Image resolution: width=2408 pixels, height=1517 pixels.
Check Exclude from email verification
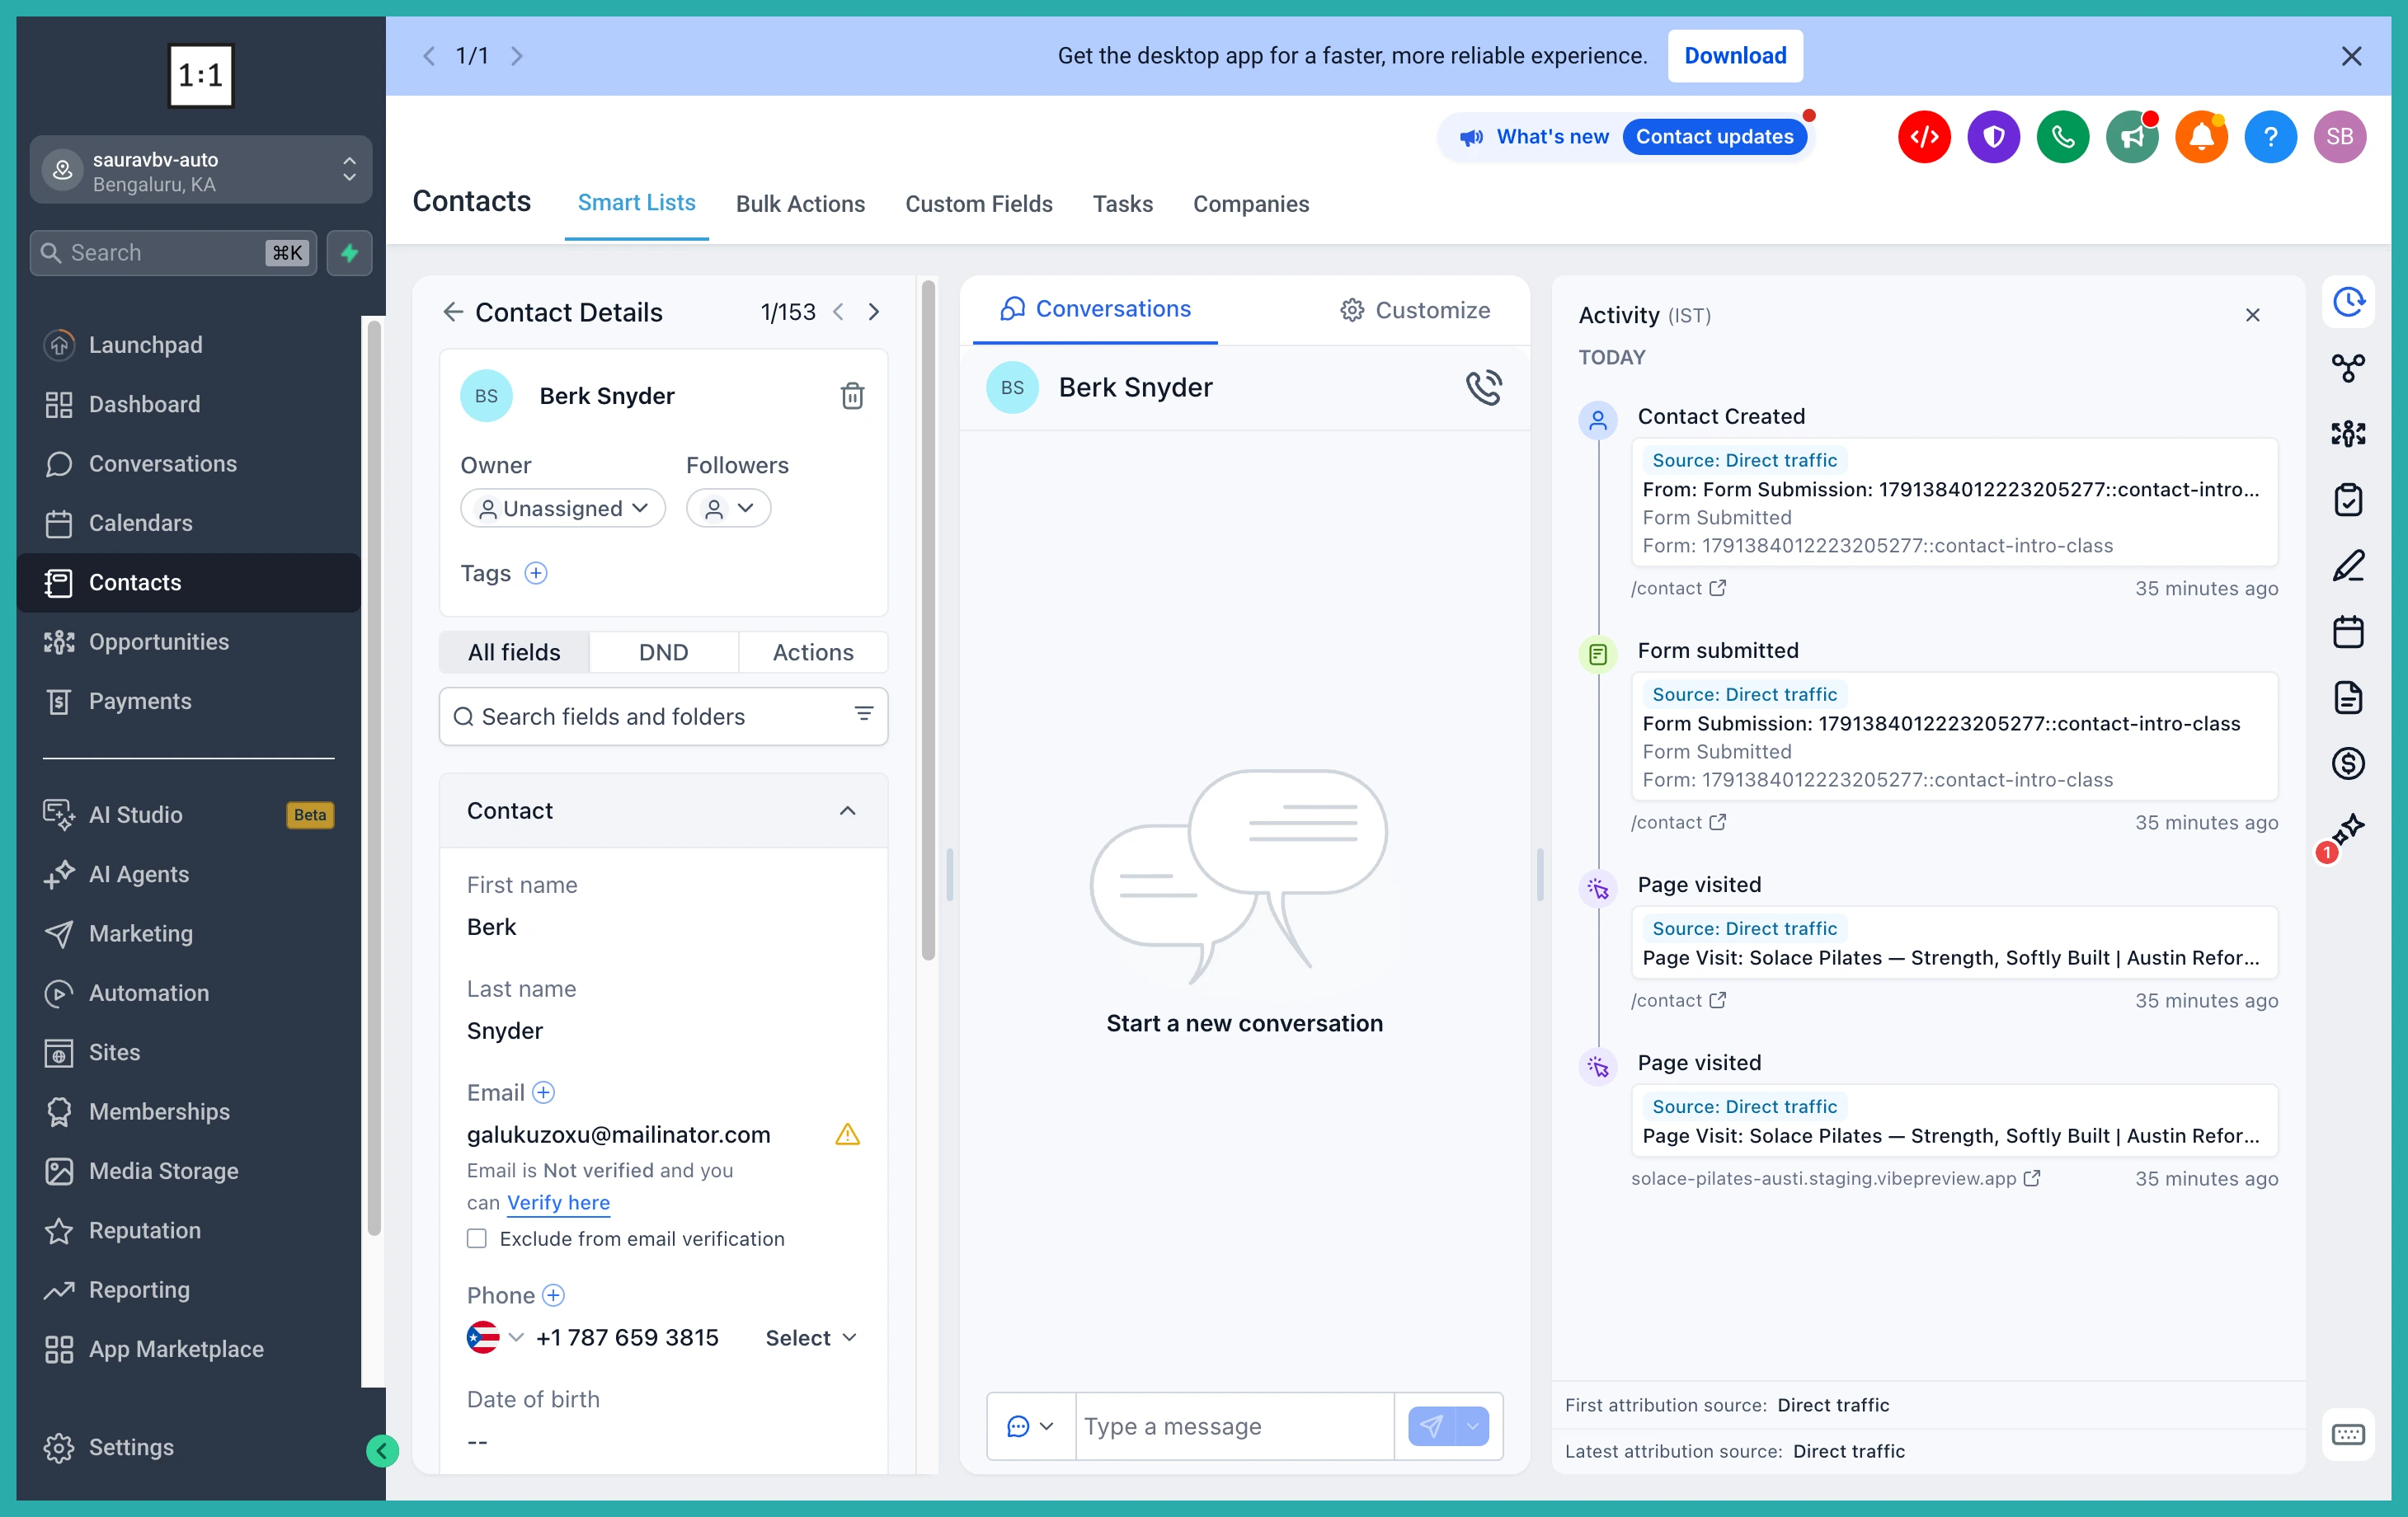477,1238
